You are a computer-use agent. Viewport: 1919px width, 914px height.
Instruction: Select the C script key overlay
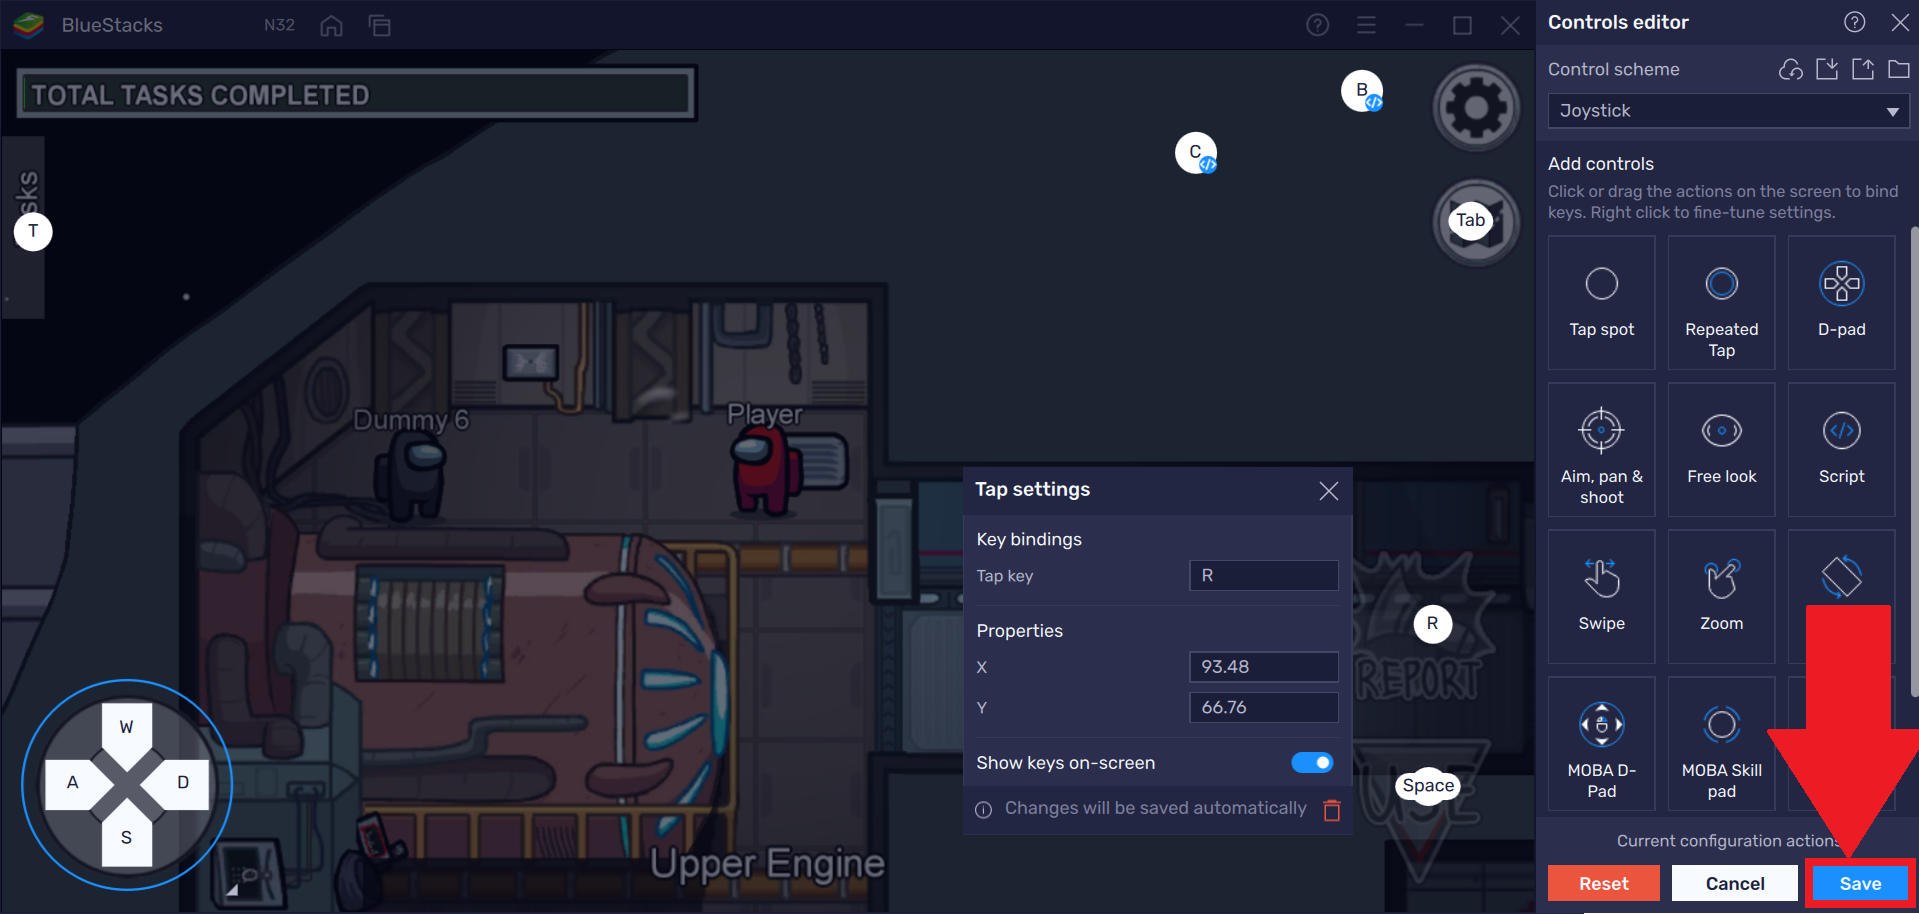[x=1196, y=153]
